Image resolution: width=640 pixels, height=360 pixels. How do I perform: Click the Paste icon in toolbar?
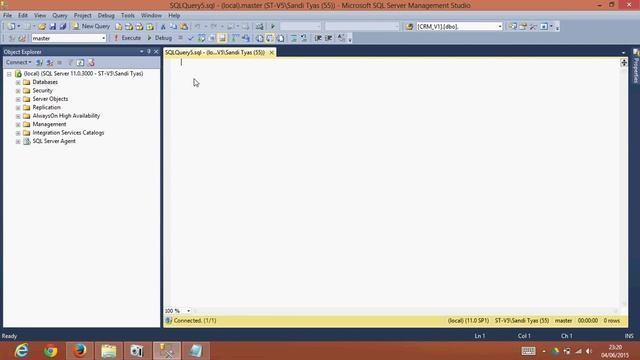184,26
